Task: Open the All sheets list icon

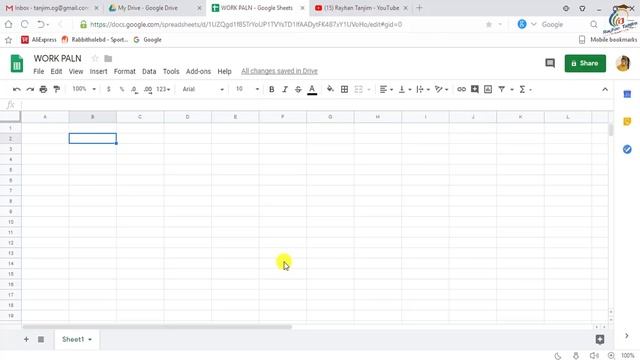Action: click(41, 339)
